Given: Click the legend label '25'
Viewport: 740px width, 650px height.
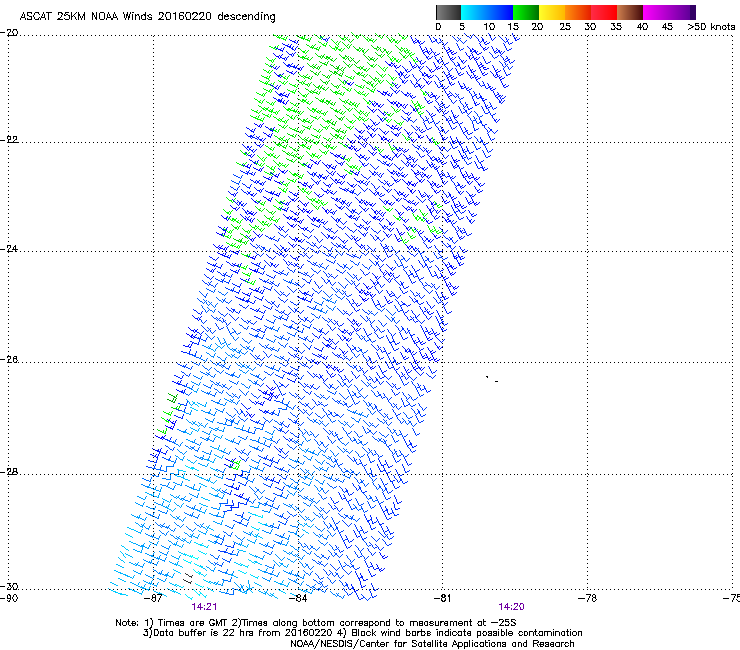Looking at the screenshot, I should [x=565, y=26].
